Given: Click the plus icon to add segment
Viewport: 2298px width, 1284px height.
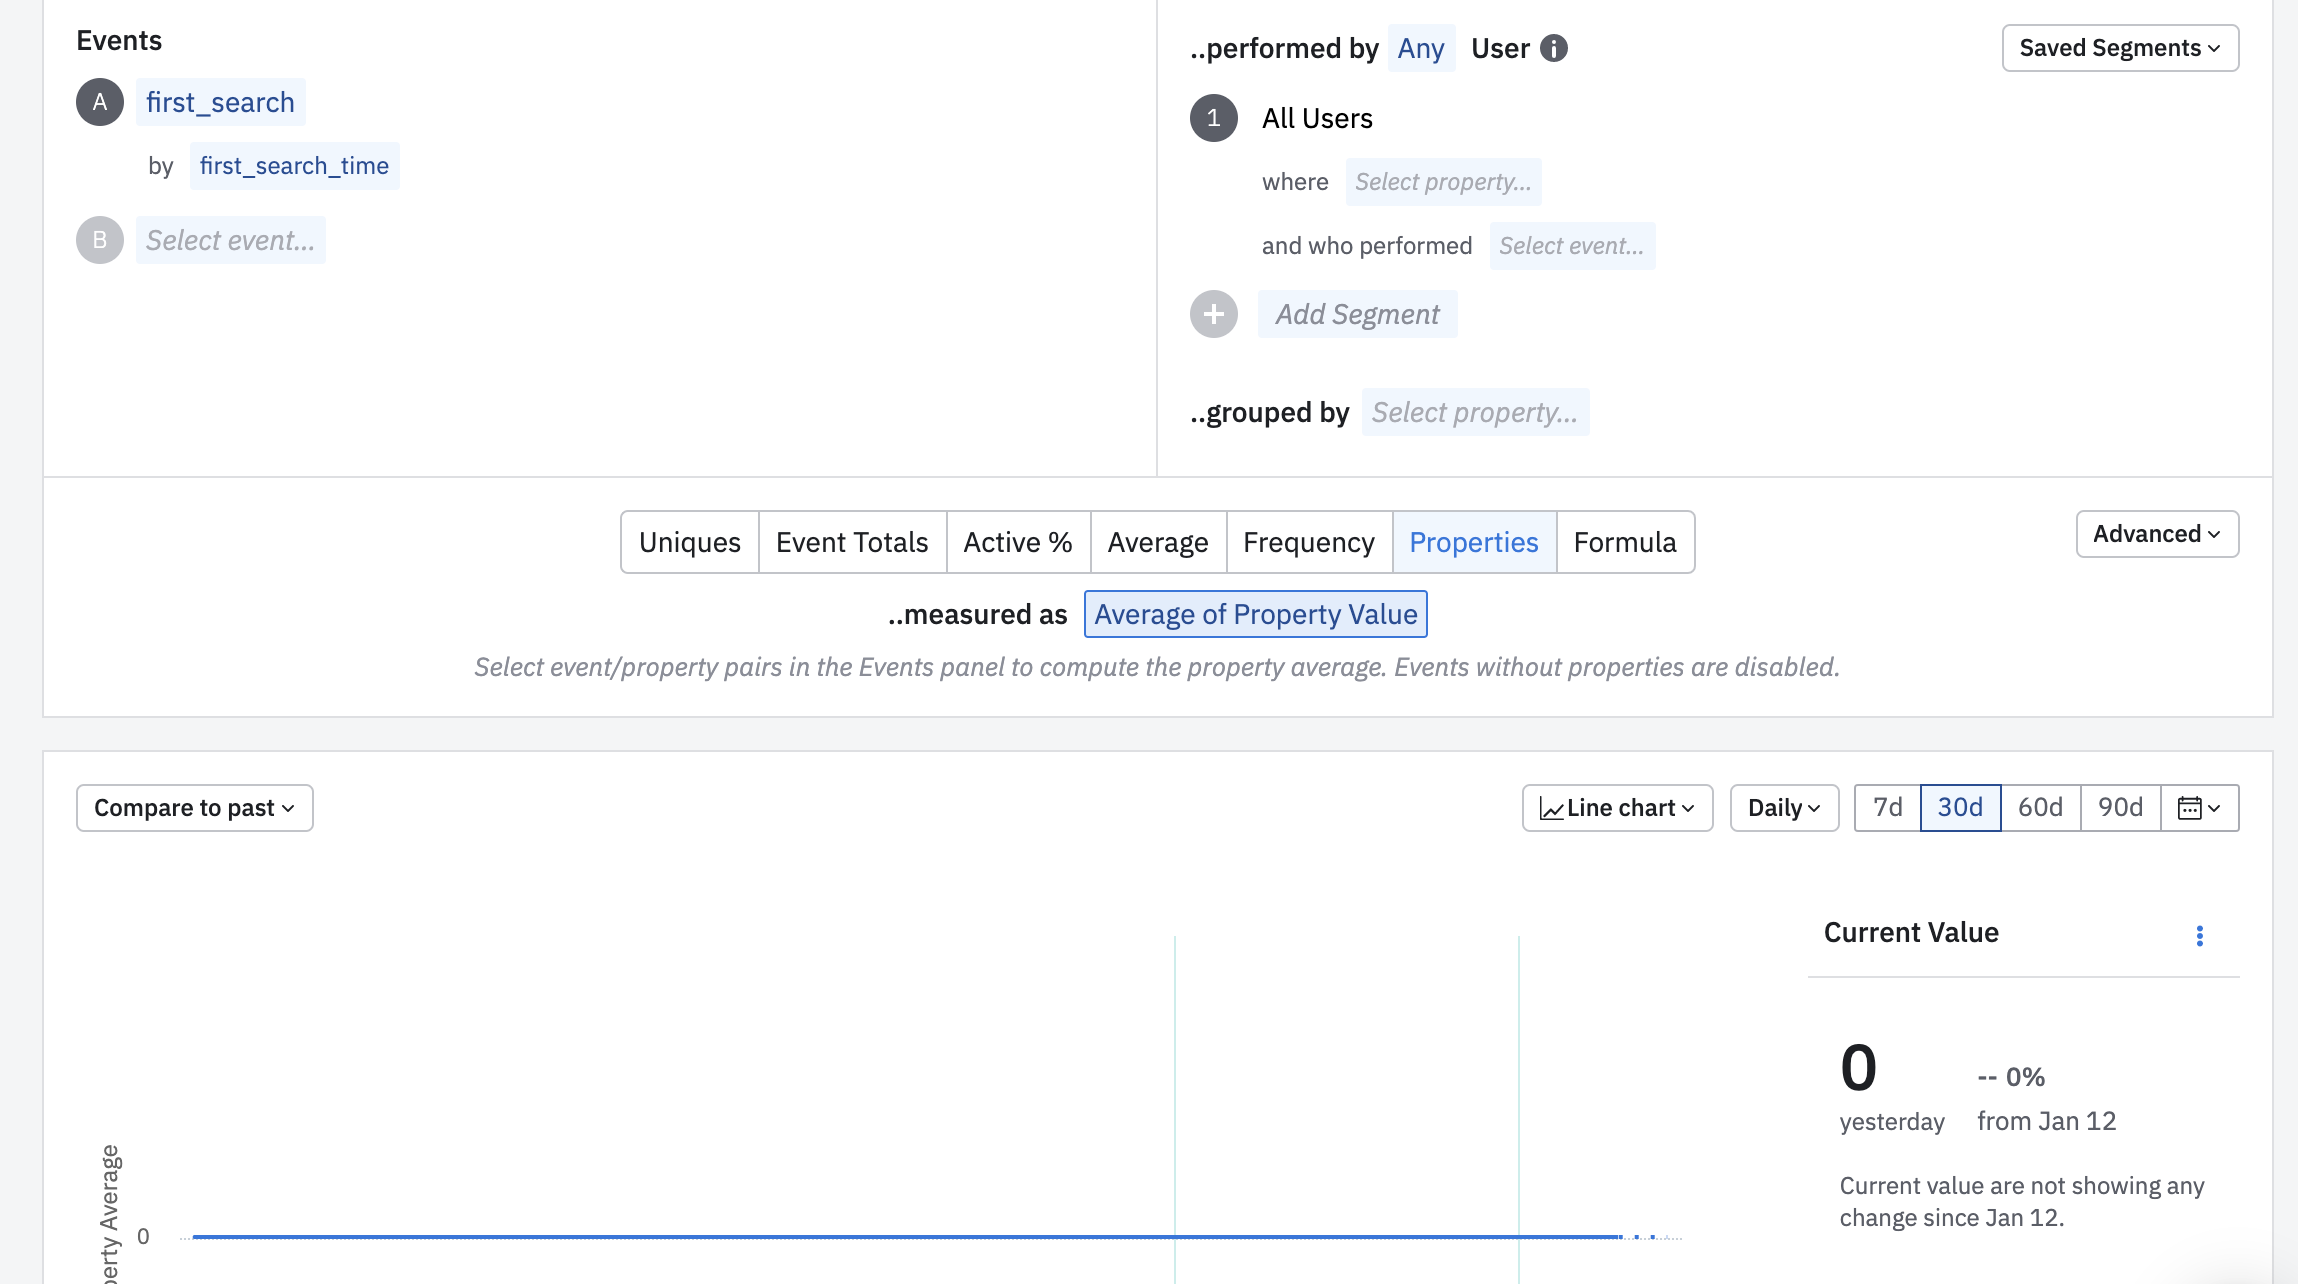Looking at the screenshot, I should pos(1213,314).
